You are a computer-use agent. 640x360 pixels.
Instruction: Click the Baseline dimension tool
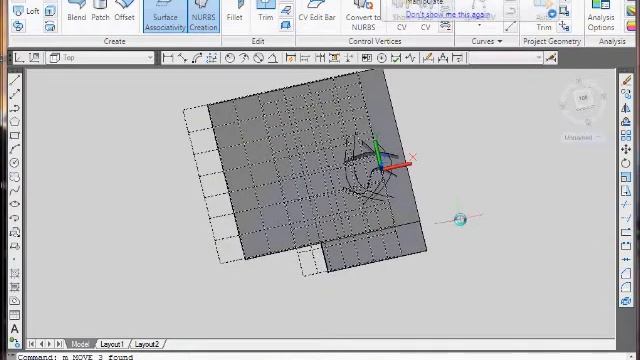pos(305,58)
